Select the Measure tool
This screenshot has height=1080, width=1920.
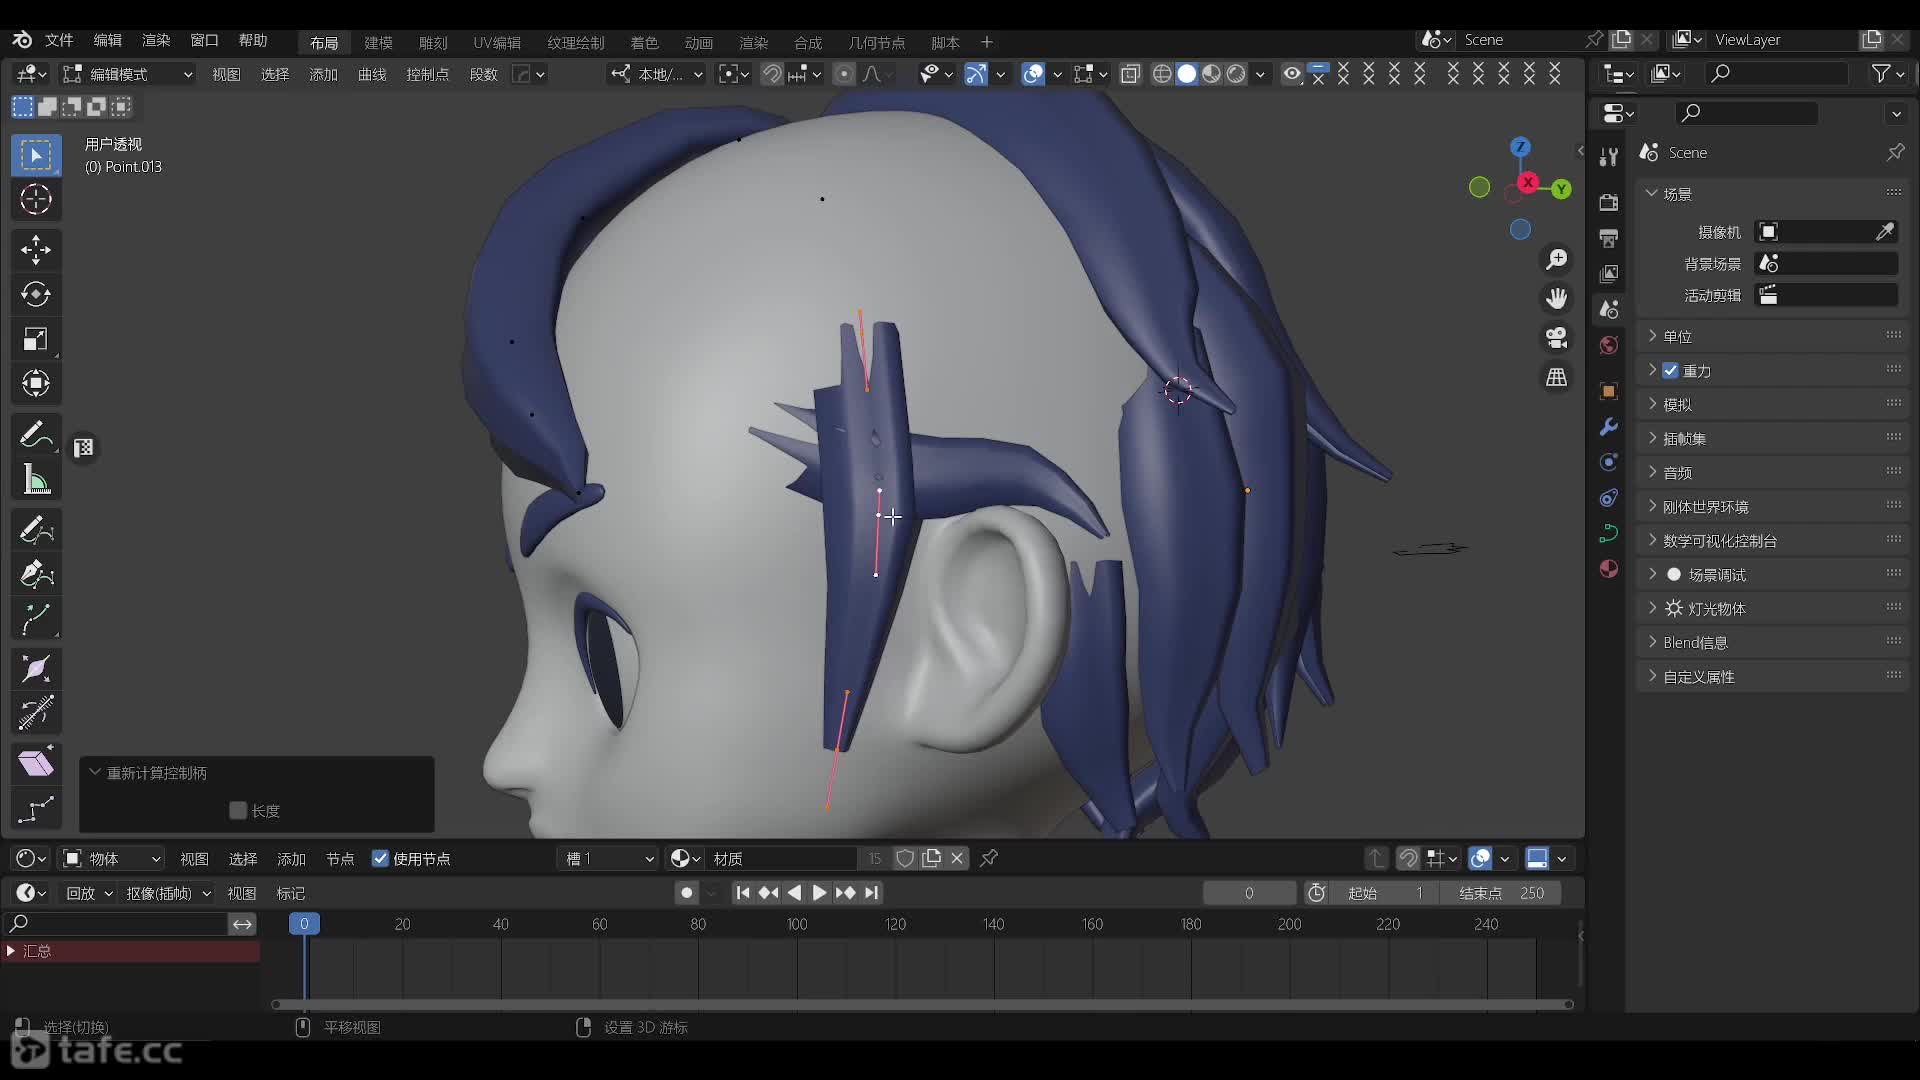(x=36, y=480)
